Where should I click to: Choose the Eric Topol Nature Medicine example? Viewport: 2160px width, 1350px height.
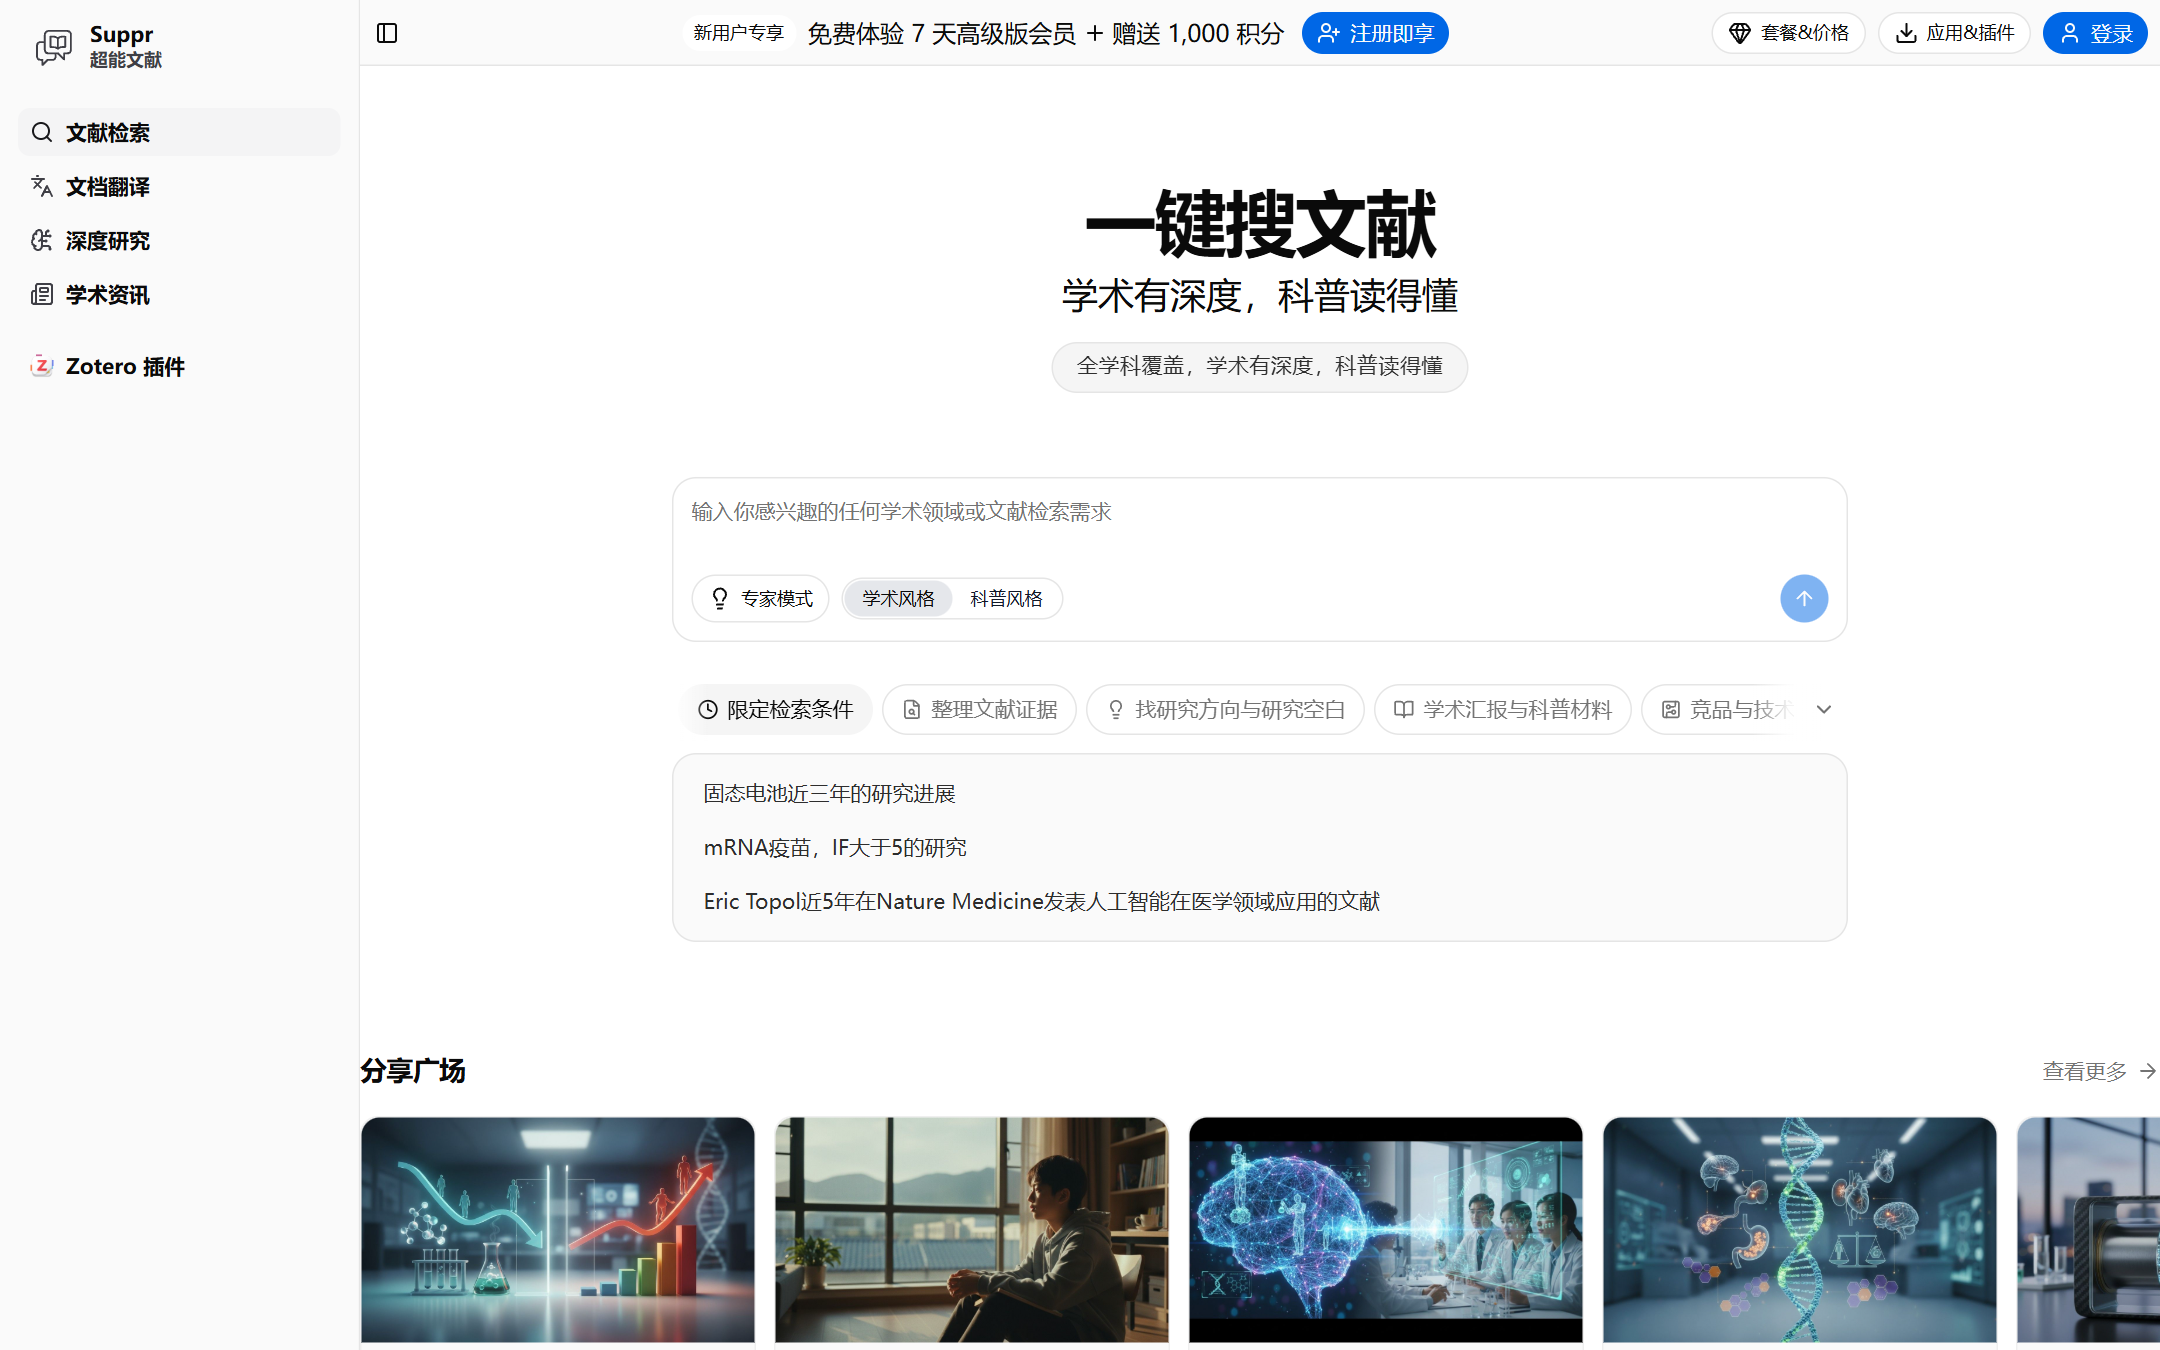(x=1041, y=901)
